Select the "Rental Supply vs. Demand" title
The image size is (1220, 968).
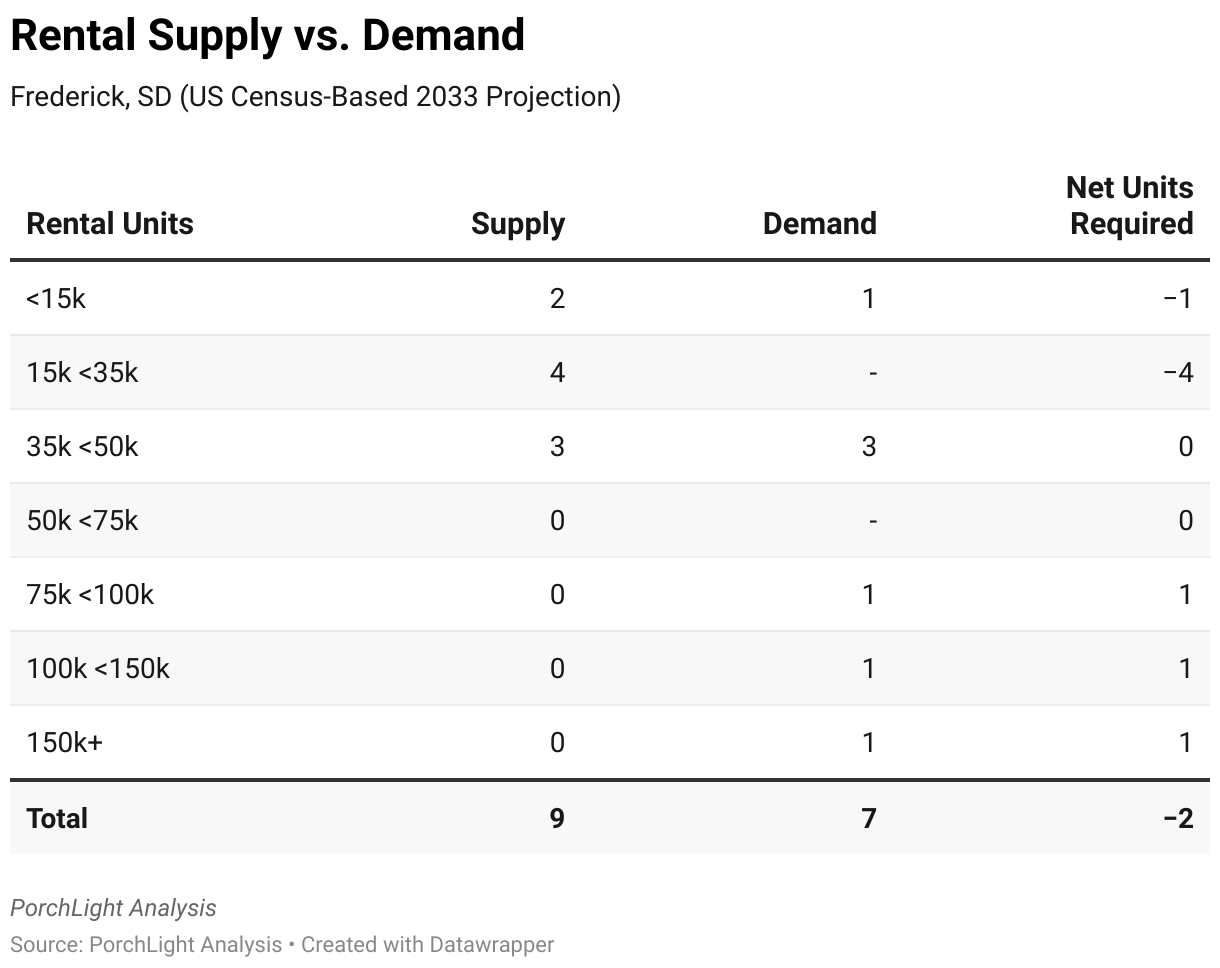267,36
